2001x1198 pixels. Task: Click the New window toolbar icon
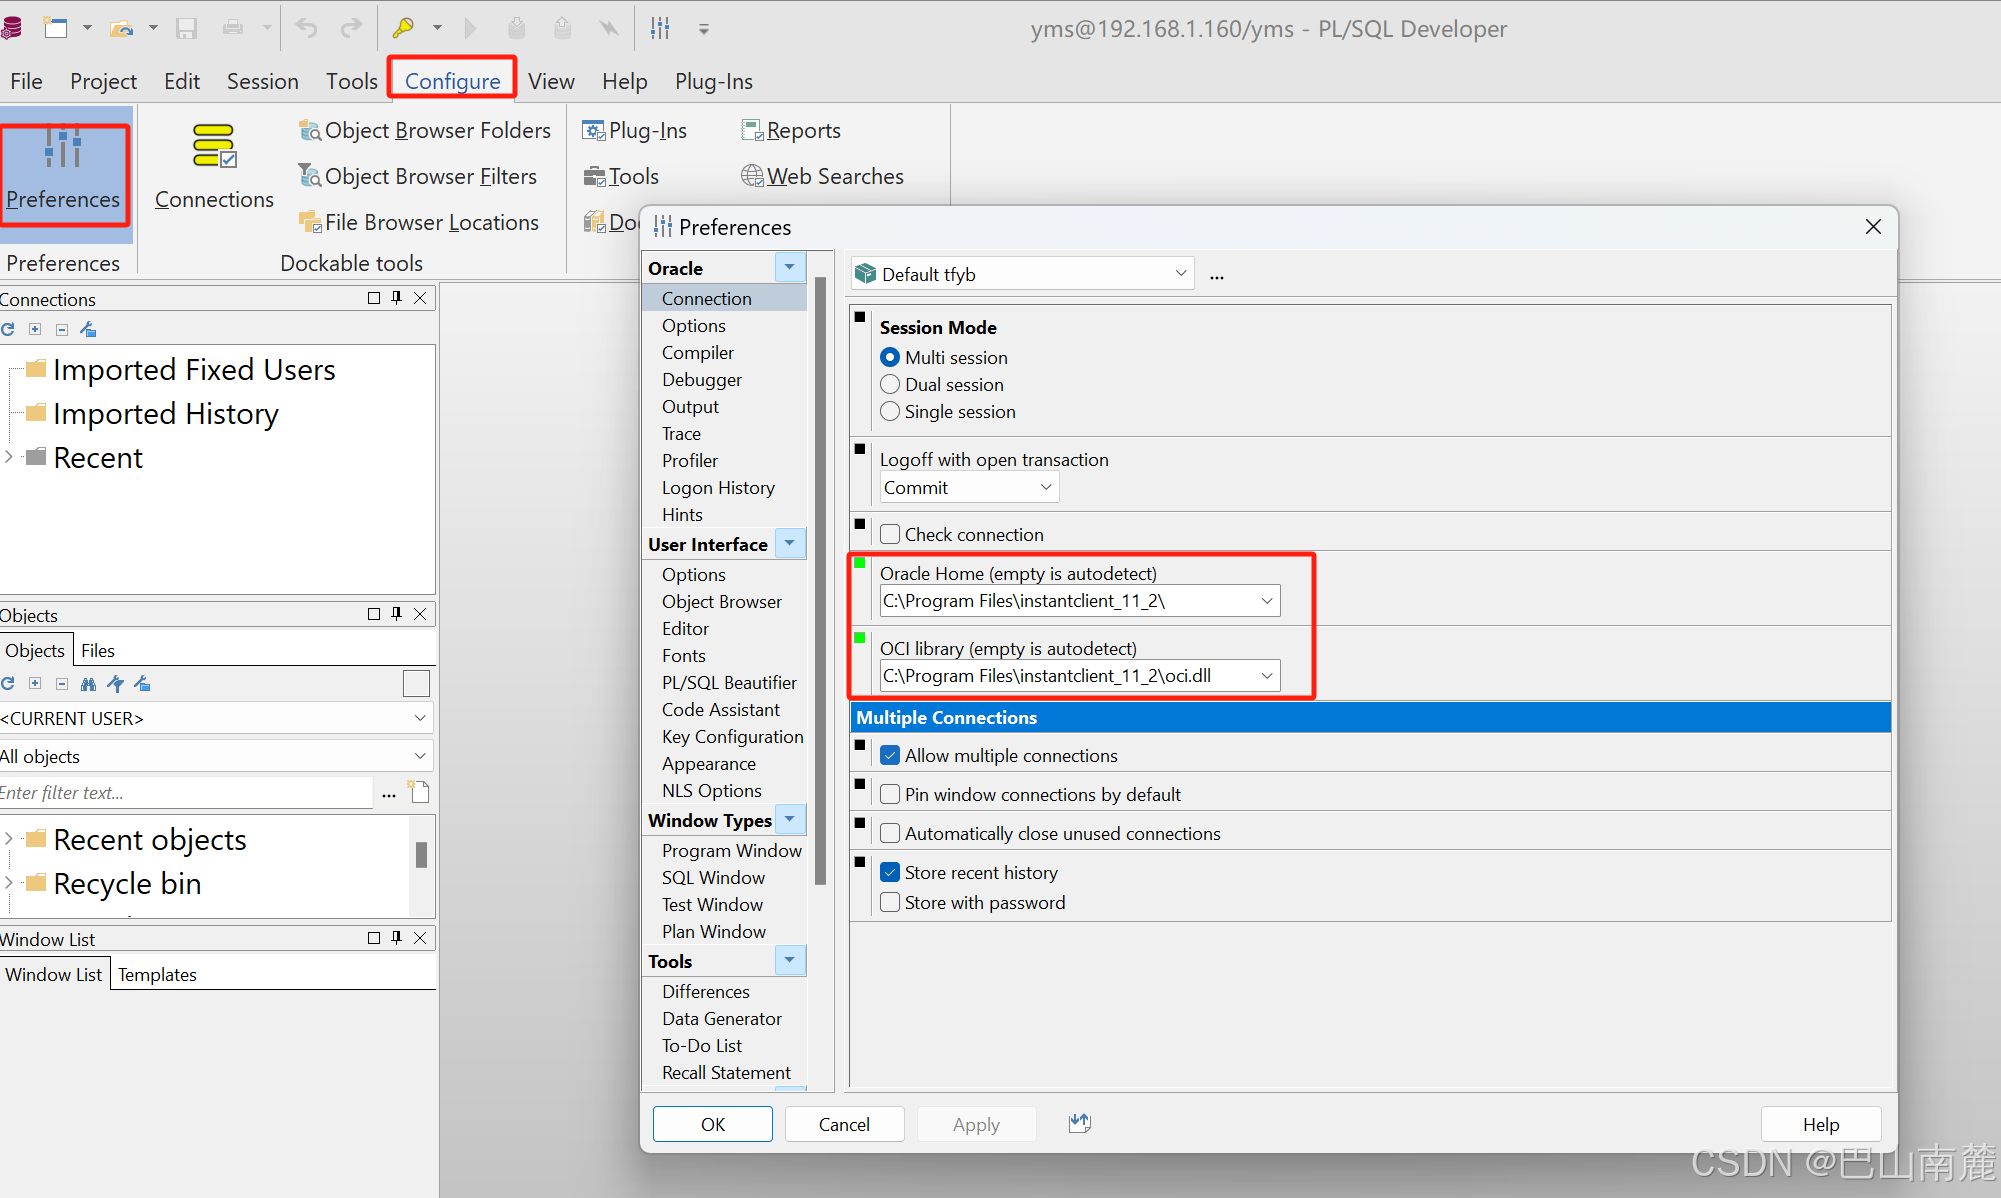coord(56,28)
